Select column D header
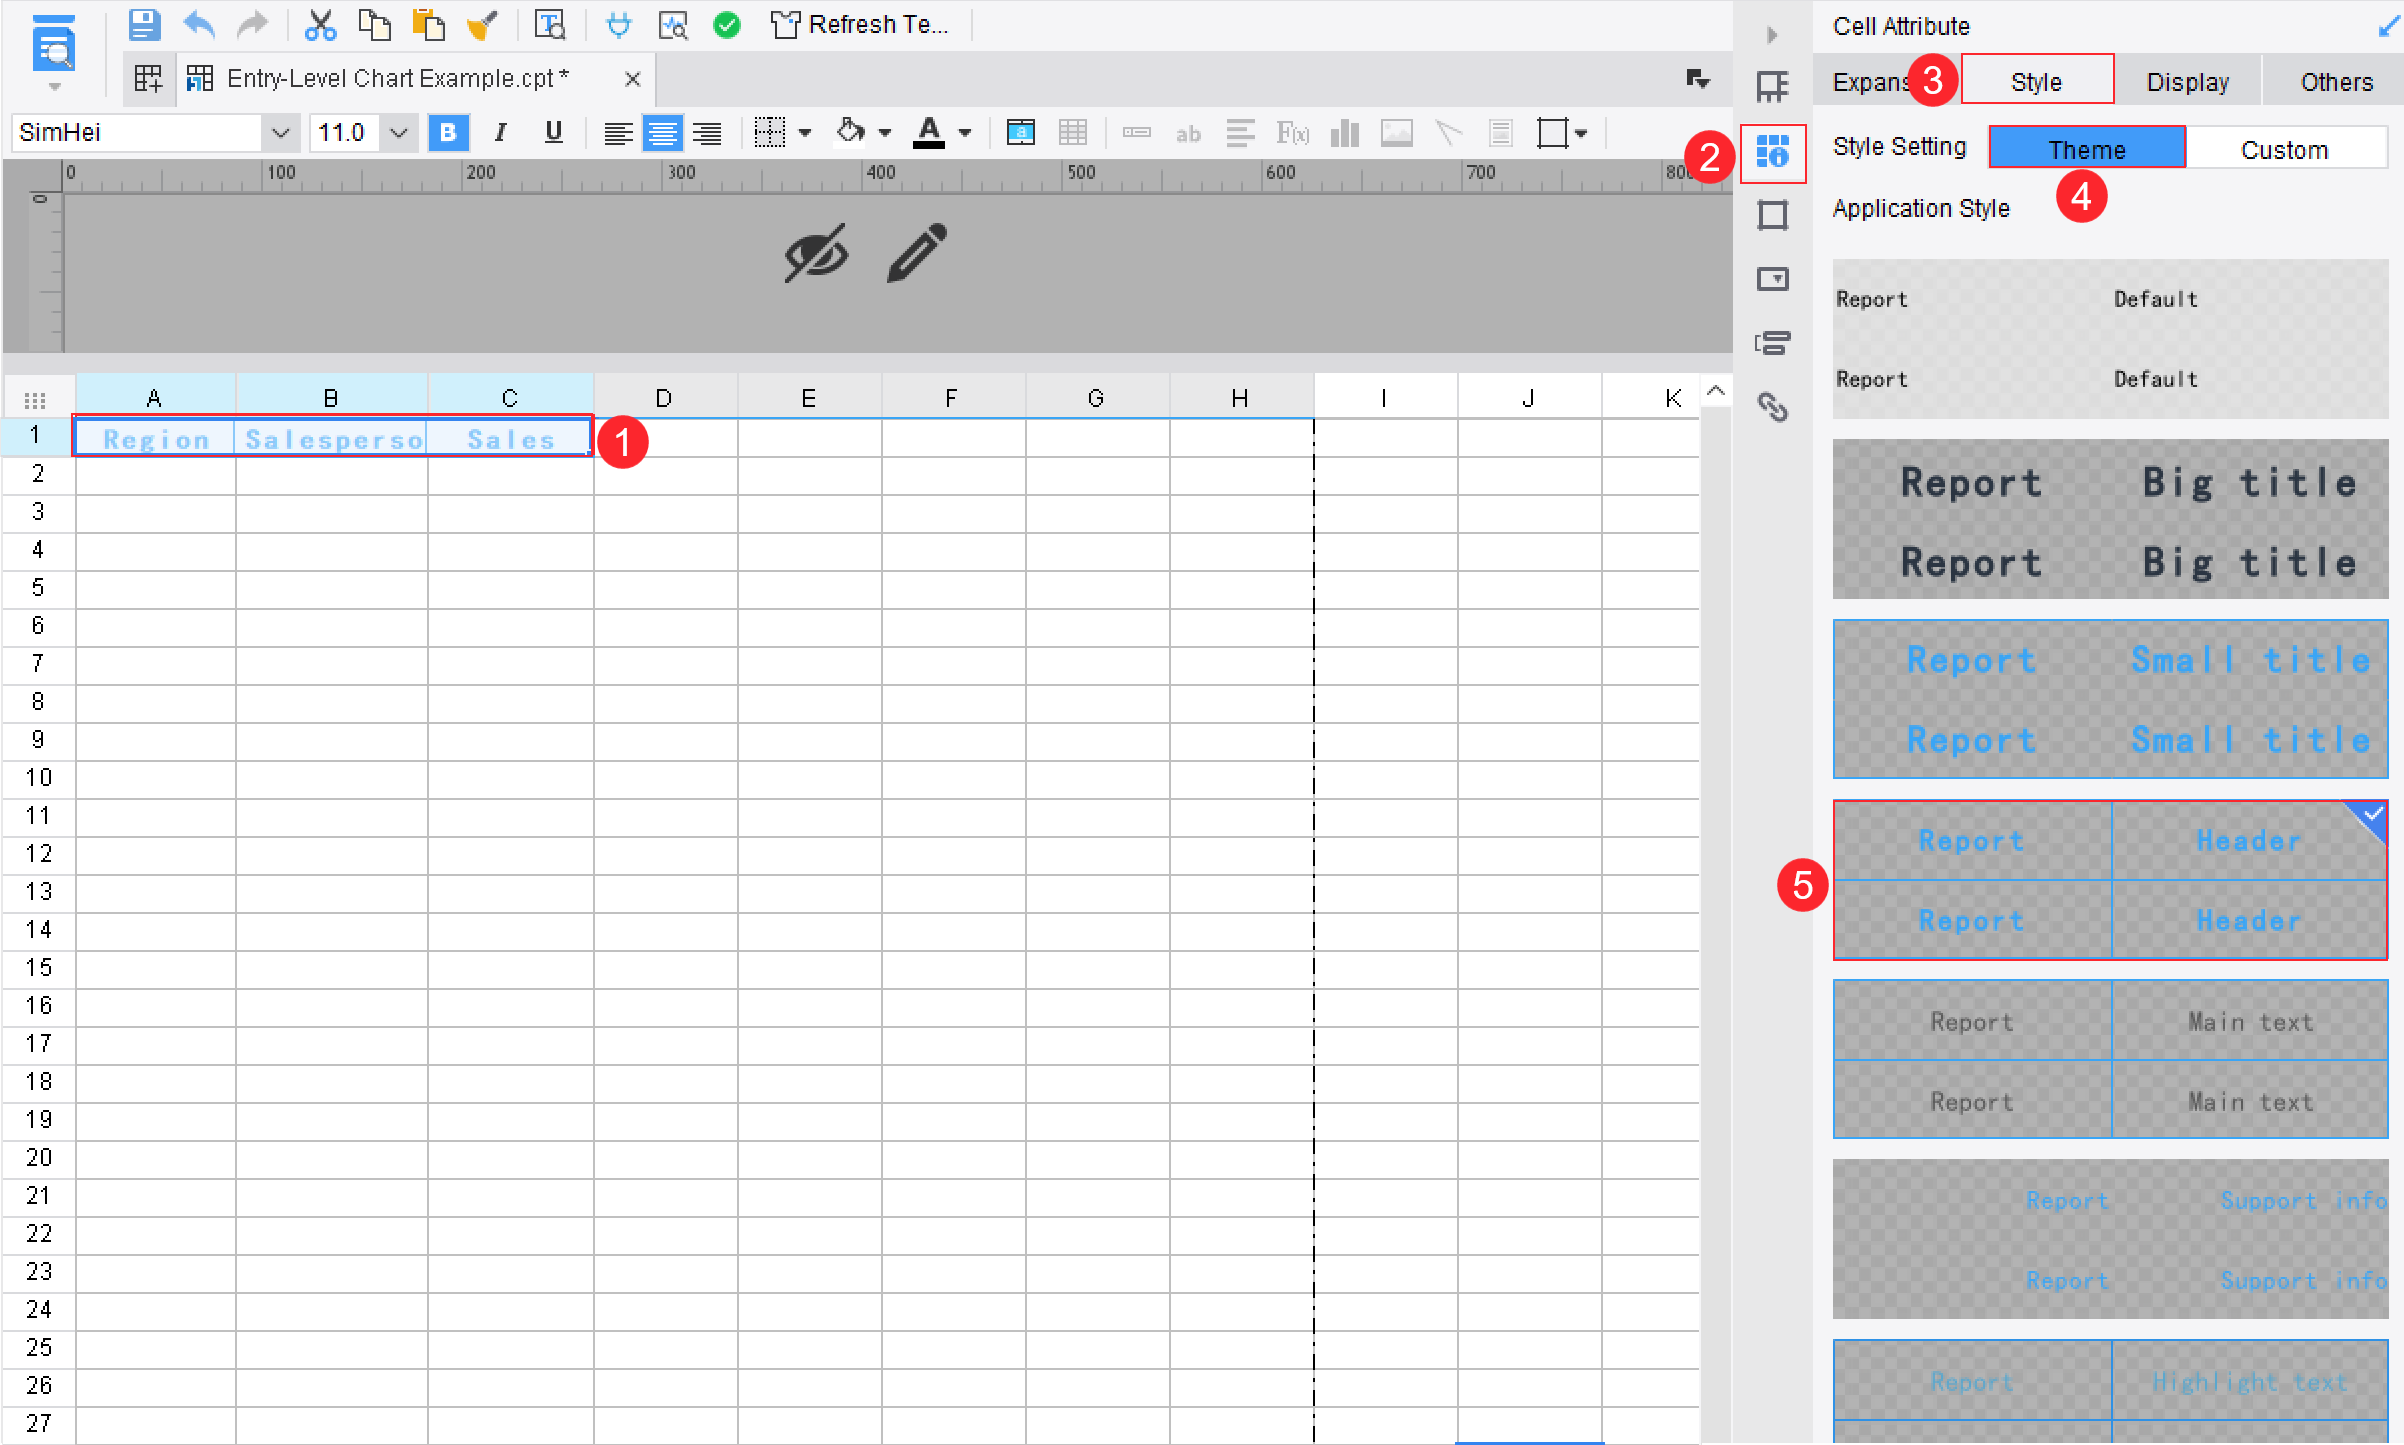2404x1445 pixels. (665, 398)
